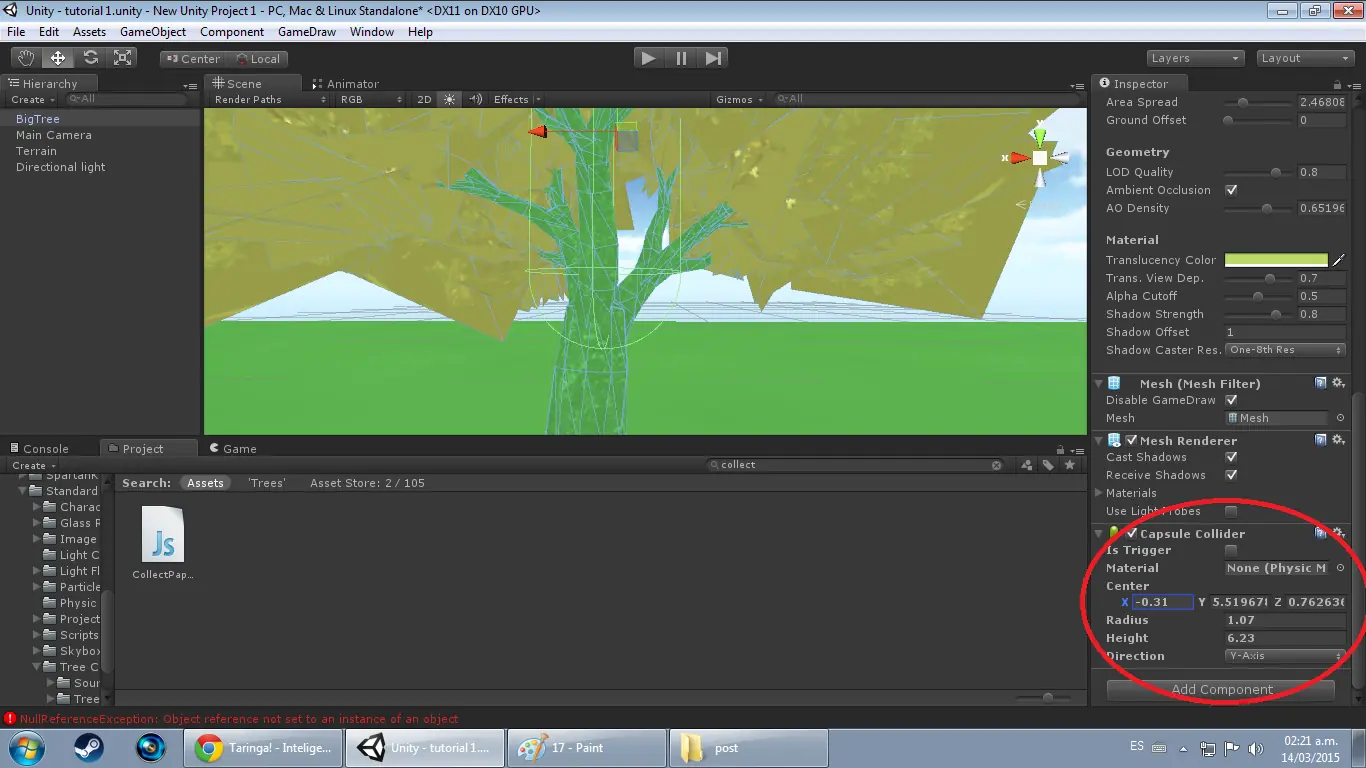Screen dimensions: 1366x768
Task: Open Shadow Caster Res. dropdown
Action: 1285,350
